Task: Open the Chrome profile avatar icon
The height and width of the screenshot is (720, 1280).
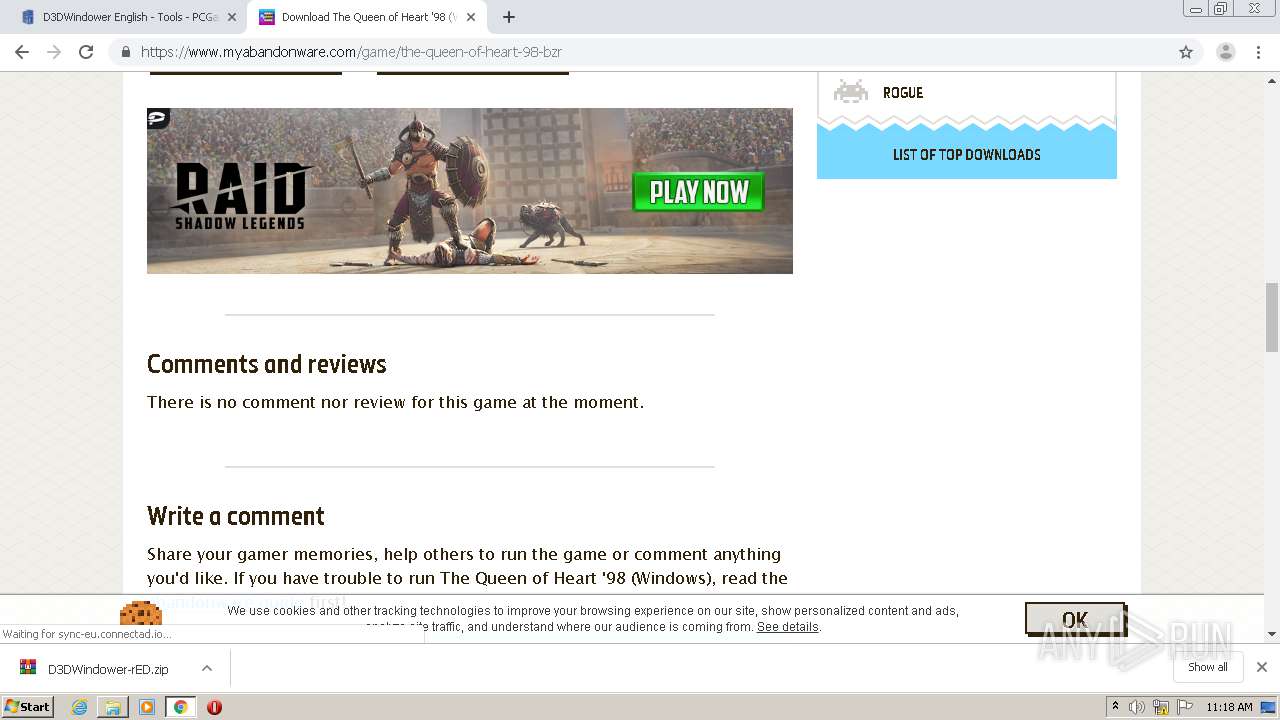Action: 1226,52
